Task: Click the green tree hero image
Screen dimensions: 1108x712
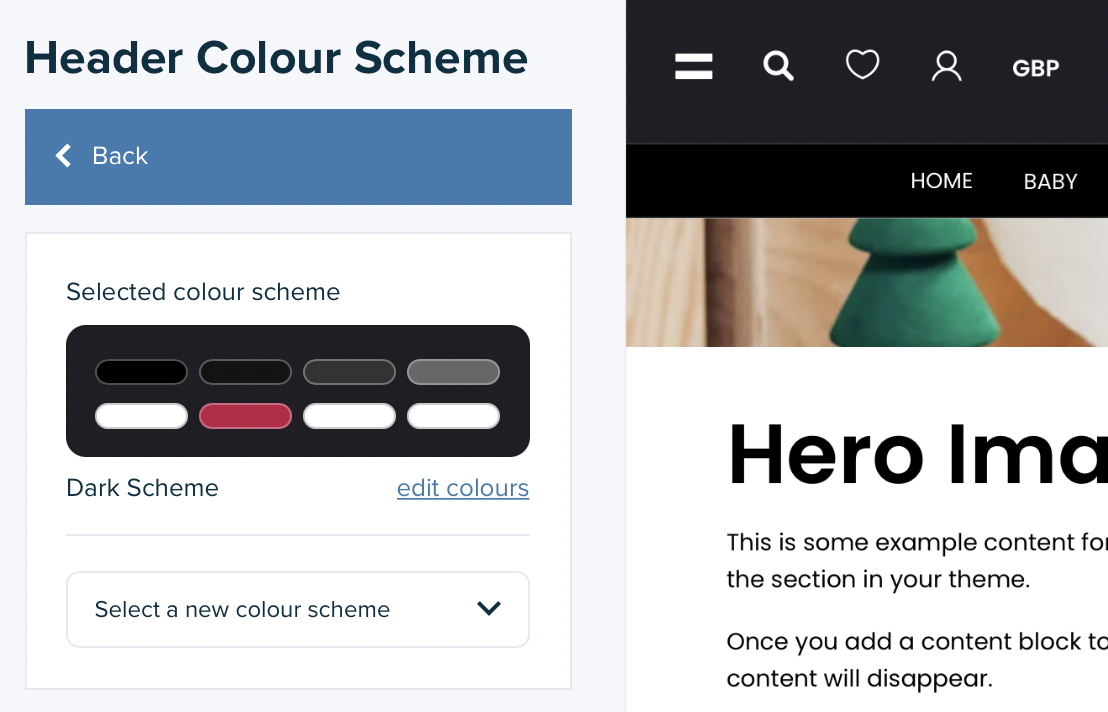Action: coord(866,282)
